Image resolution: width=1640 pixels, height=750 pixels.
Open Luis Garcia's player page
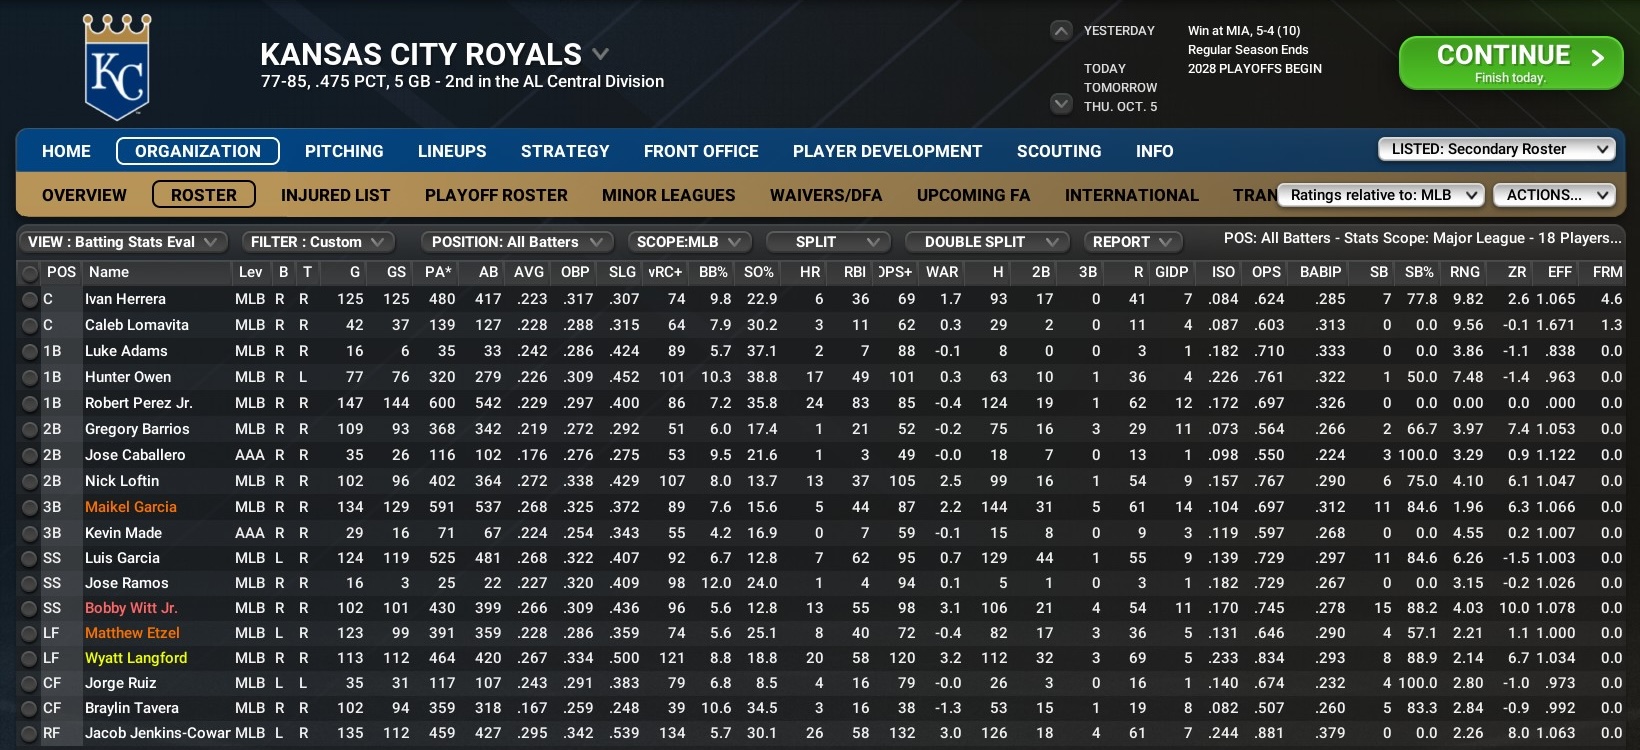[x=122, y=558]
